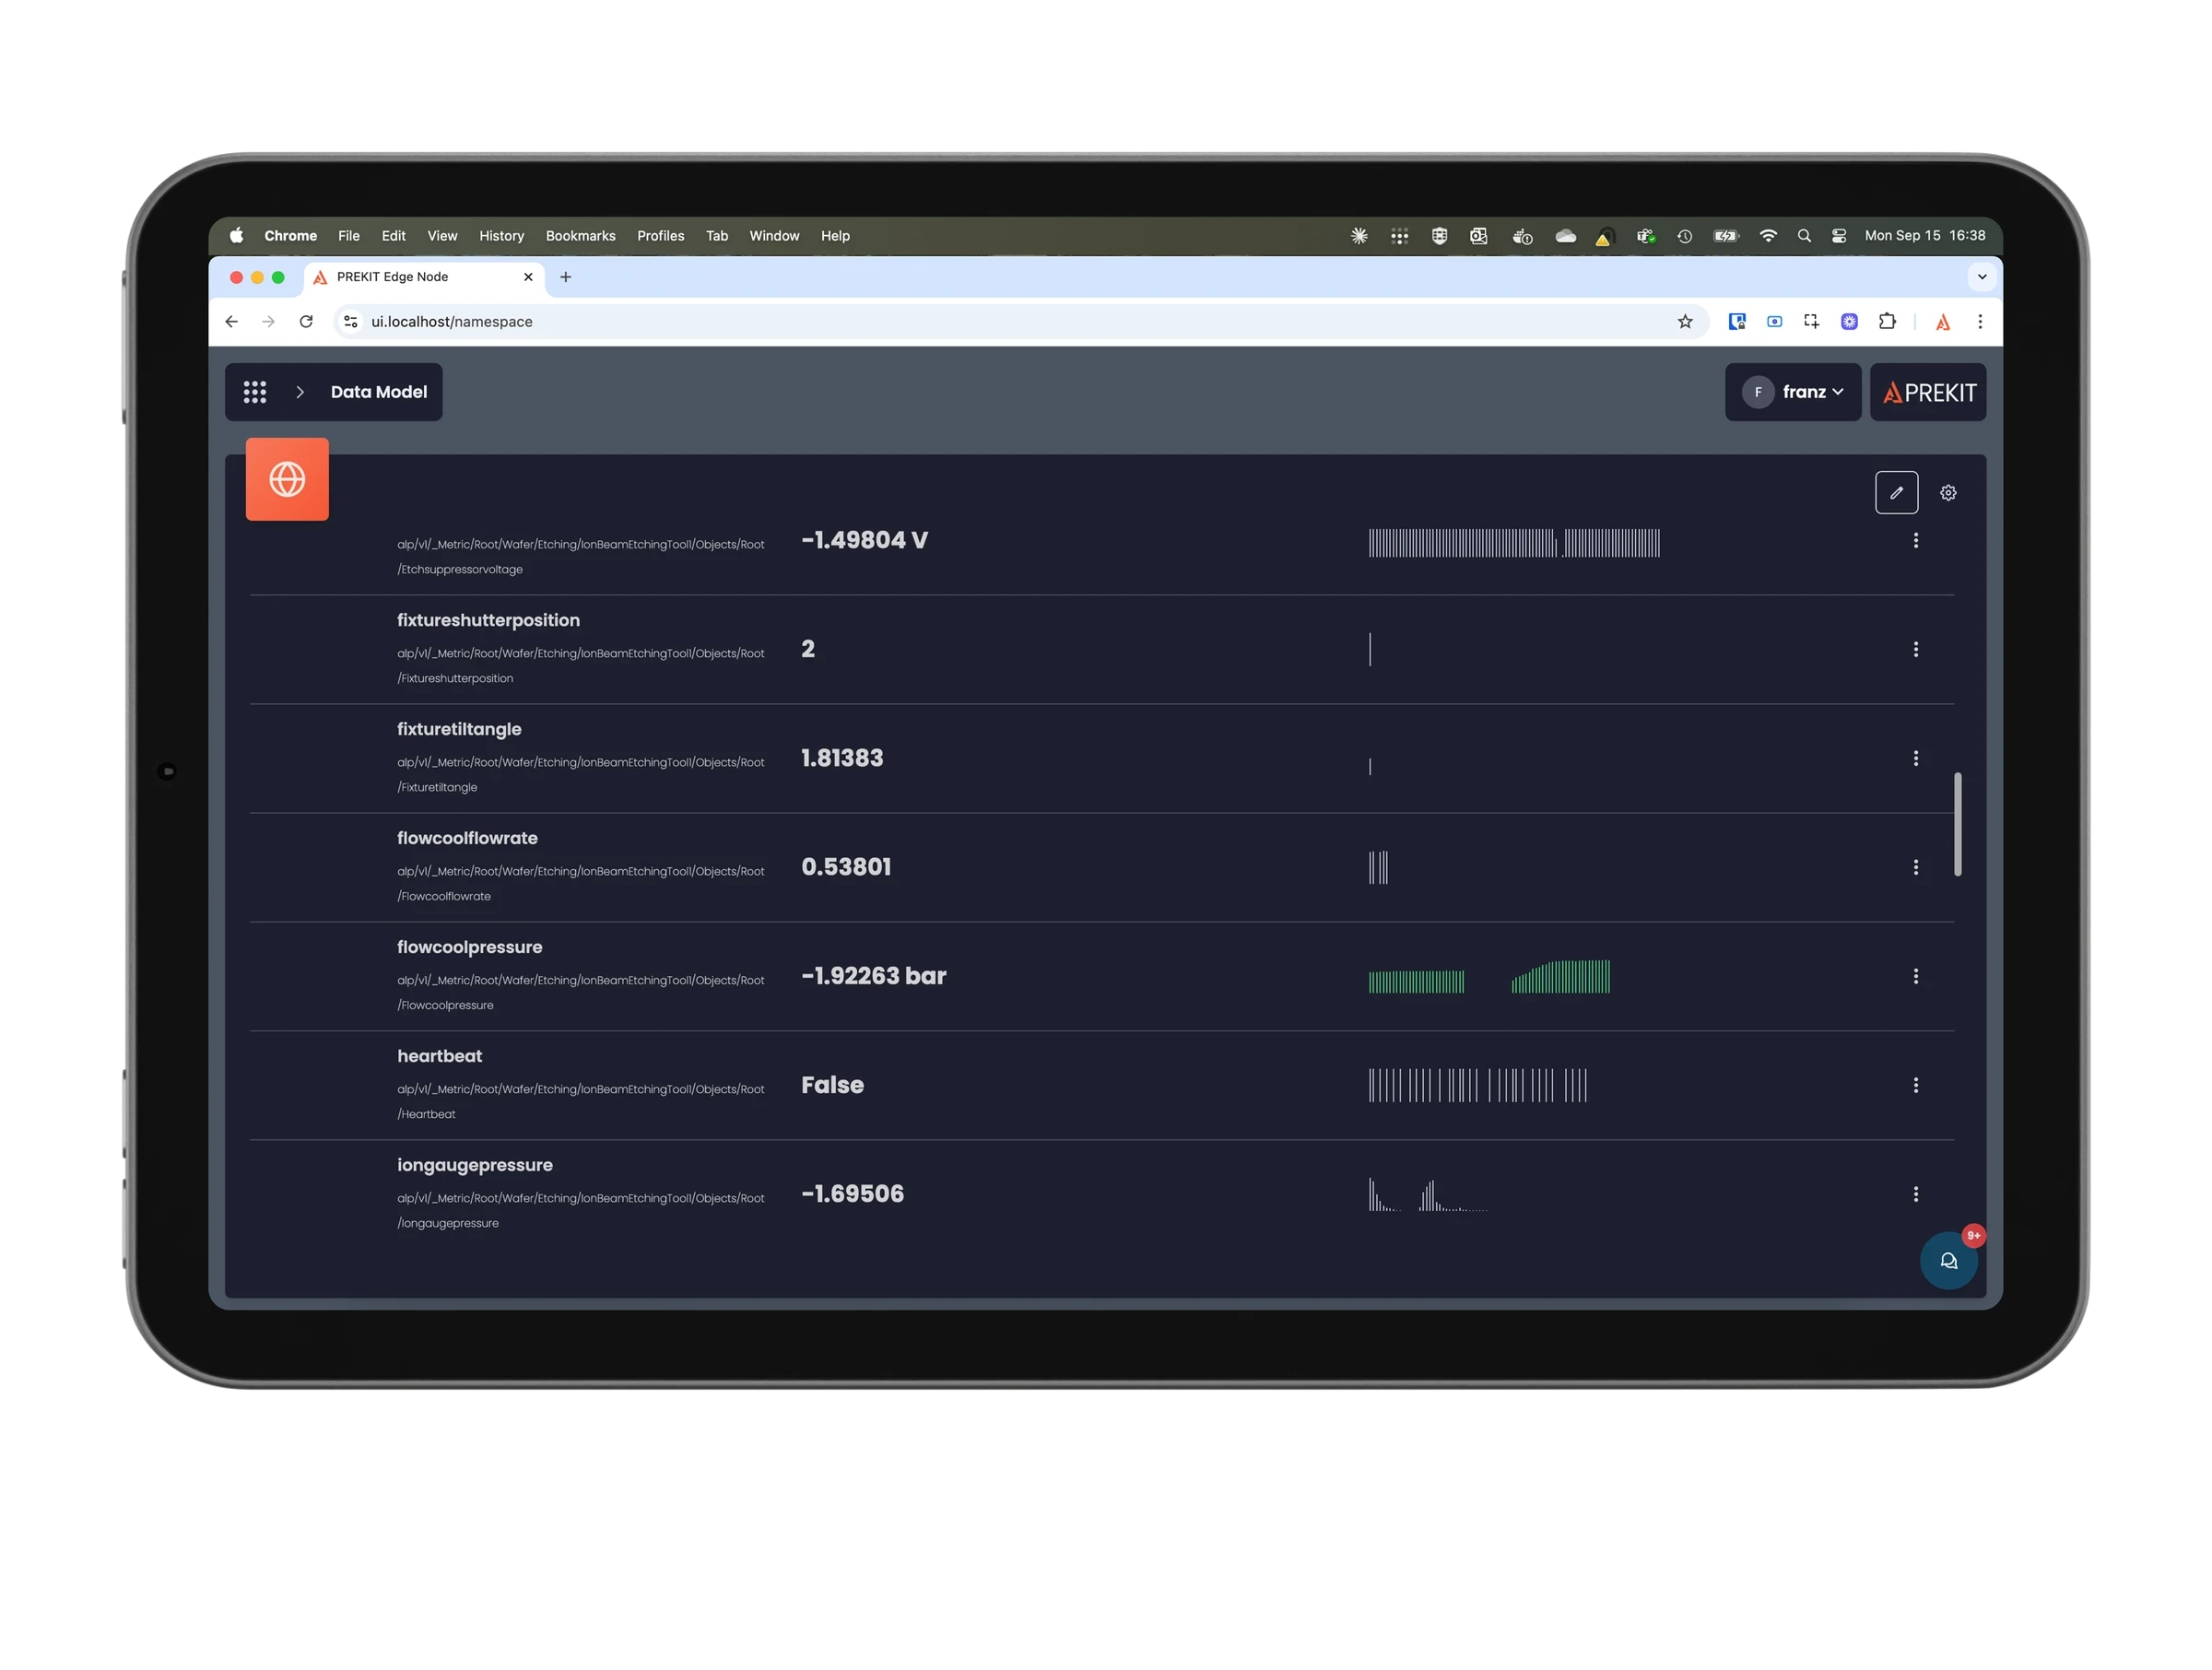
Task: Click the Data Model breadcrumb
Action: pos(378,392)
